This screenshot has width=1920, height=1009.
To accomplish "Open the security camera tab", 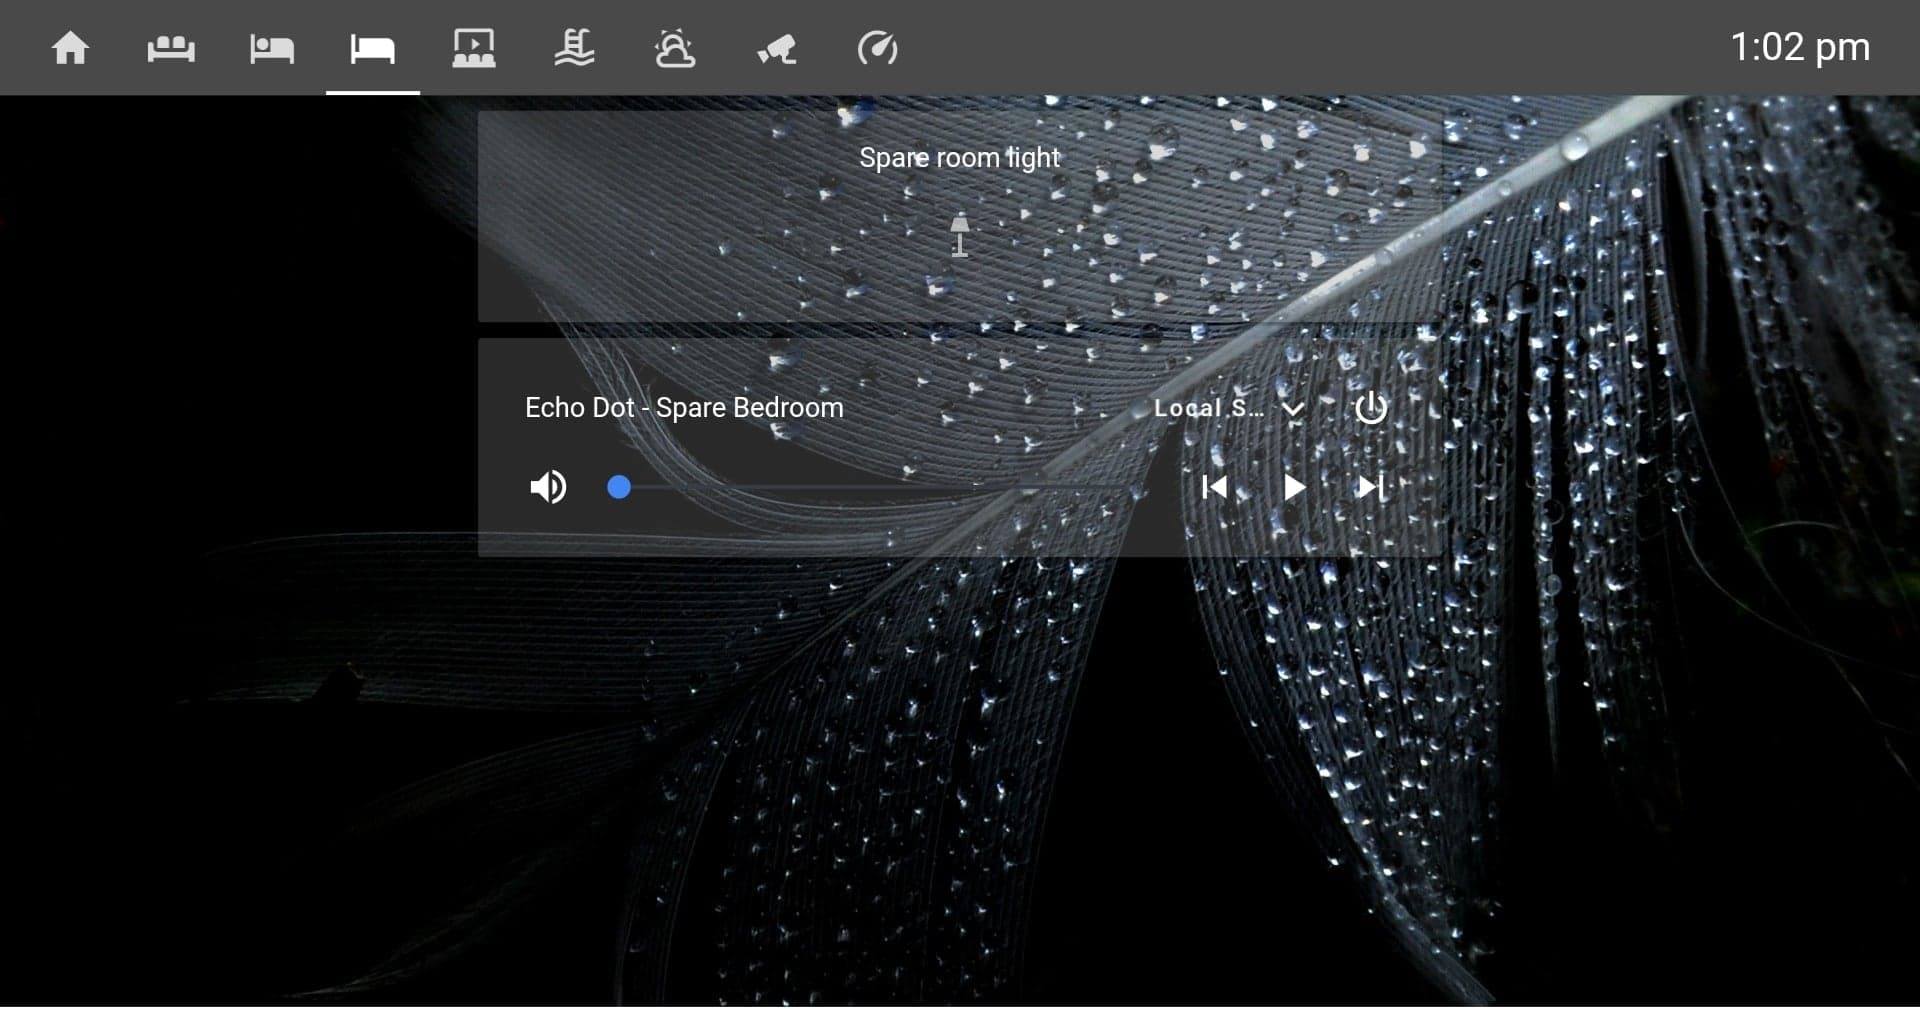I will (x=776, y=48).
